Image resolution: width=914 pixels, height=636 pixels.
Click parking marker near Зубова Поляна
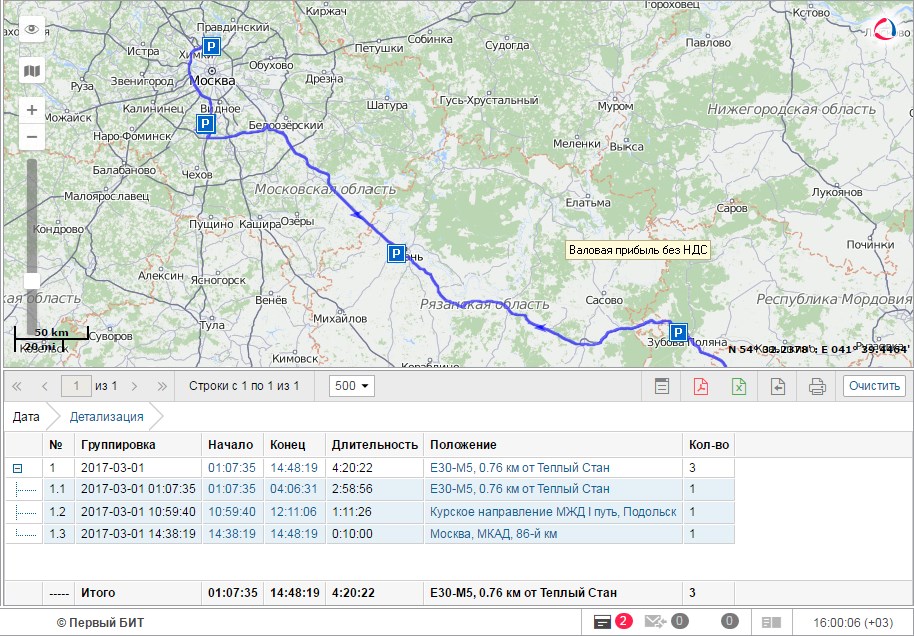coord(678,332)
